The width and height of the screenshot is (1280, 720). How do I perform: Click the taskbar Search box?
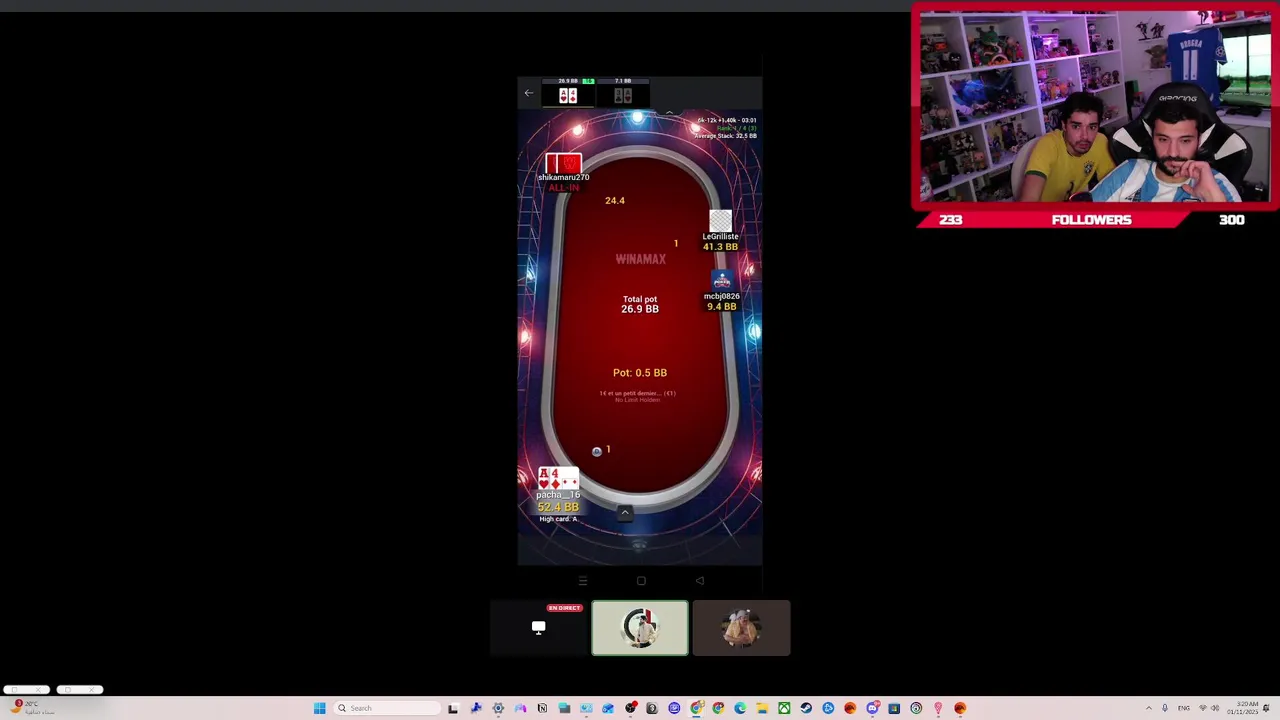[x=387, y=708]
